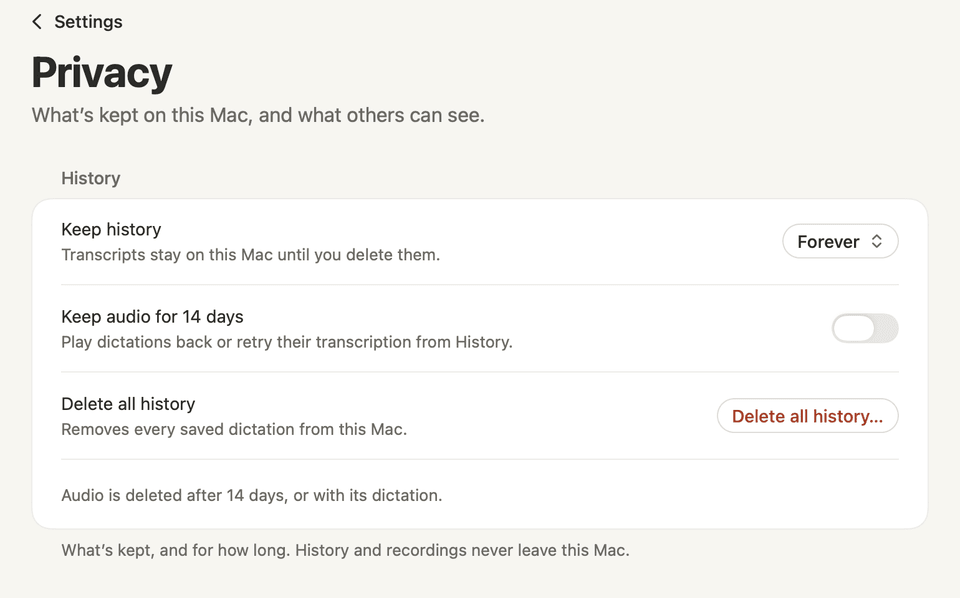Click the Delete all history… button
The width and height of the screenshot is (960, 598).
click(807, 416)
